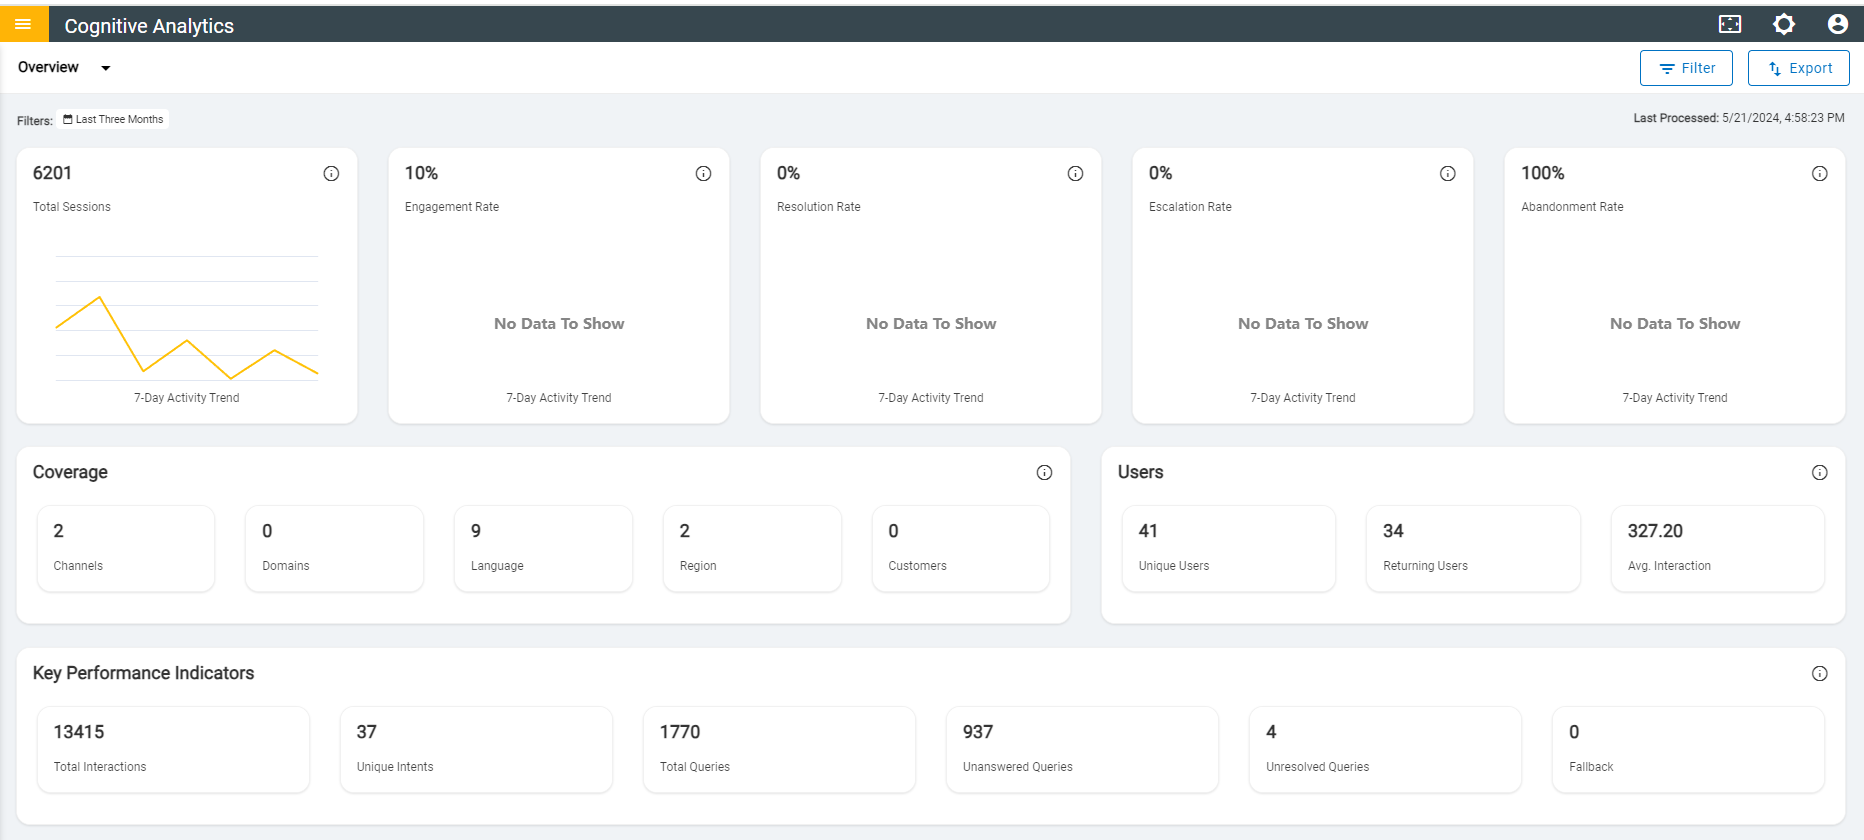Click the Export button
This screenshot has width=1864, height=840.
click(x=1798, y=68)
